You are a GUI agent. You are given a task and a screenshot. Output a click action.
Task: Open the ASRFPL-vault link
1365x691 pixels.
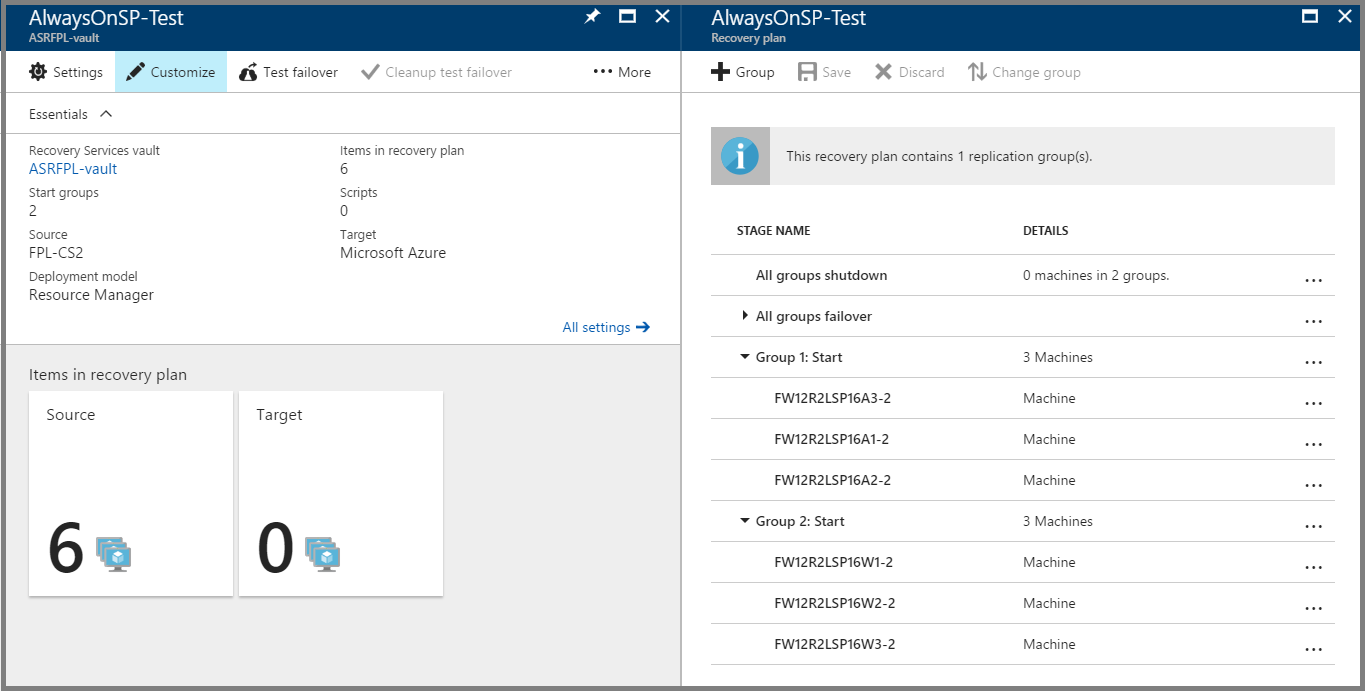(73, 169)
